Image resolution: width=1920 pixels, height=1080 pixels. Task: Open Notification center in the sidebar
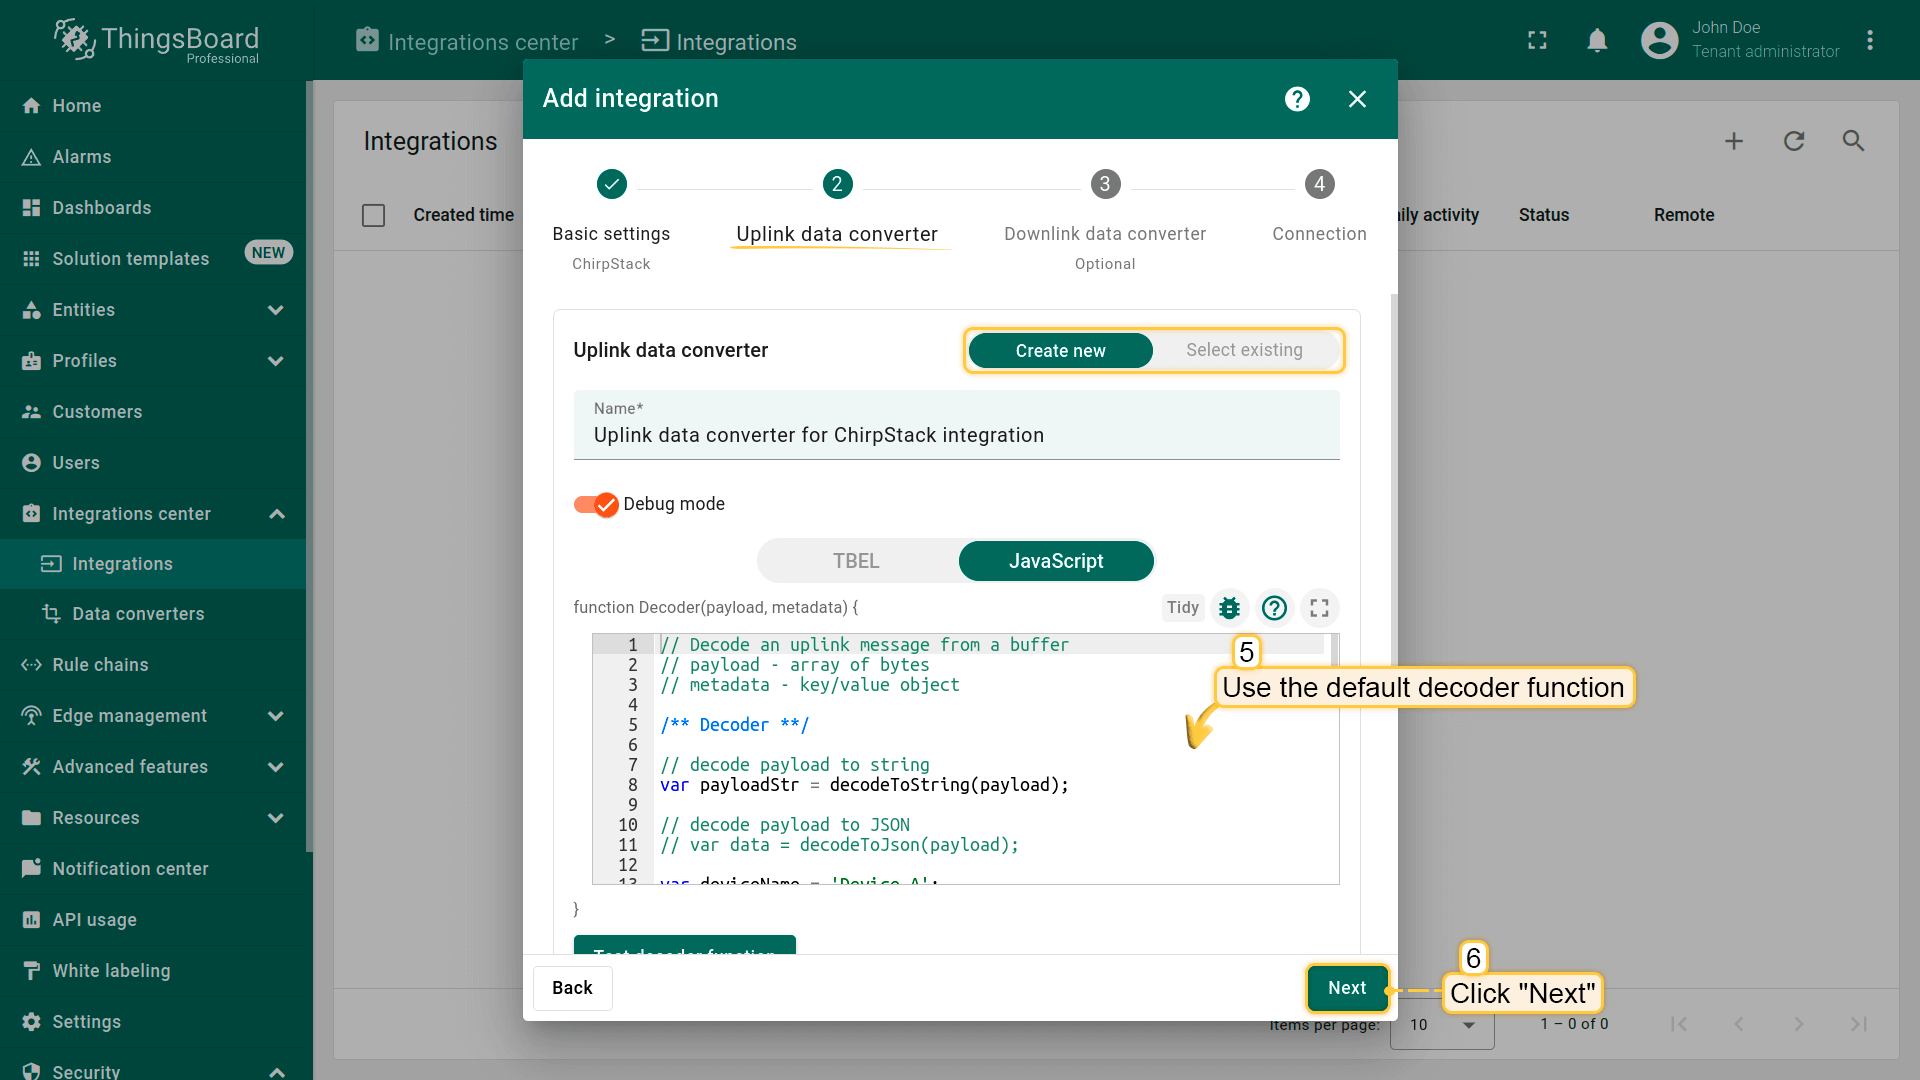coord(152,869)
